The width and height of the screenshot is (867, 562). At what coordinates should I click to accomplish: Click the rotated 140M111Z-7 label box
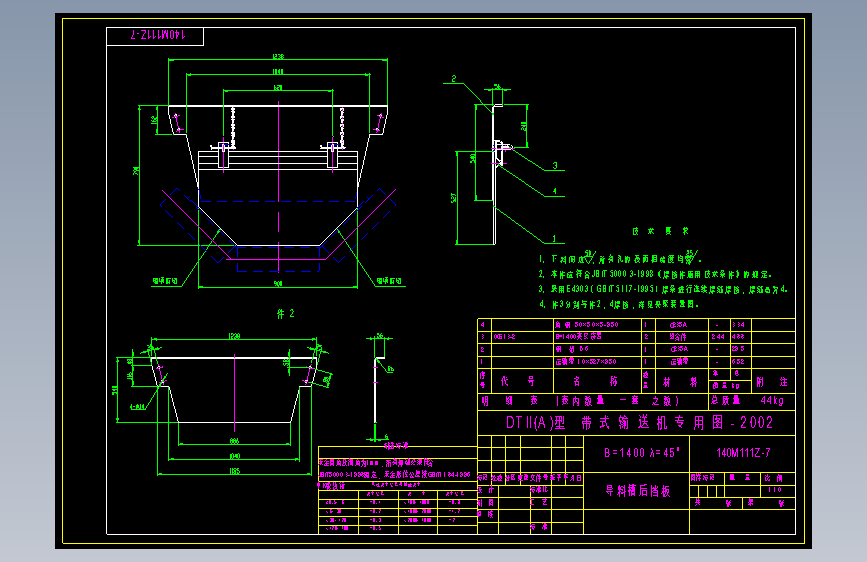[155, 36]
